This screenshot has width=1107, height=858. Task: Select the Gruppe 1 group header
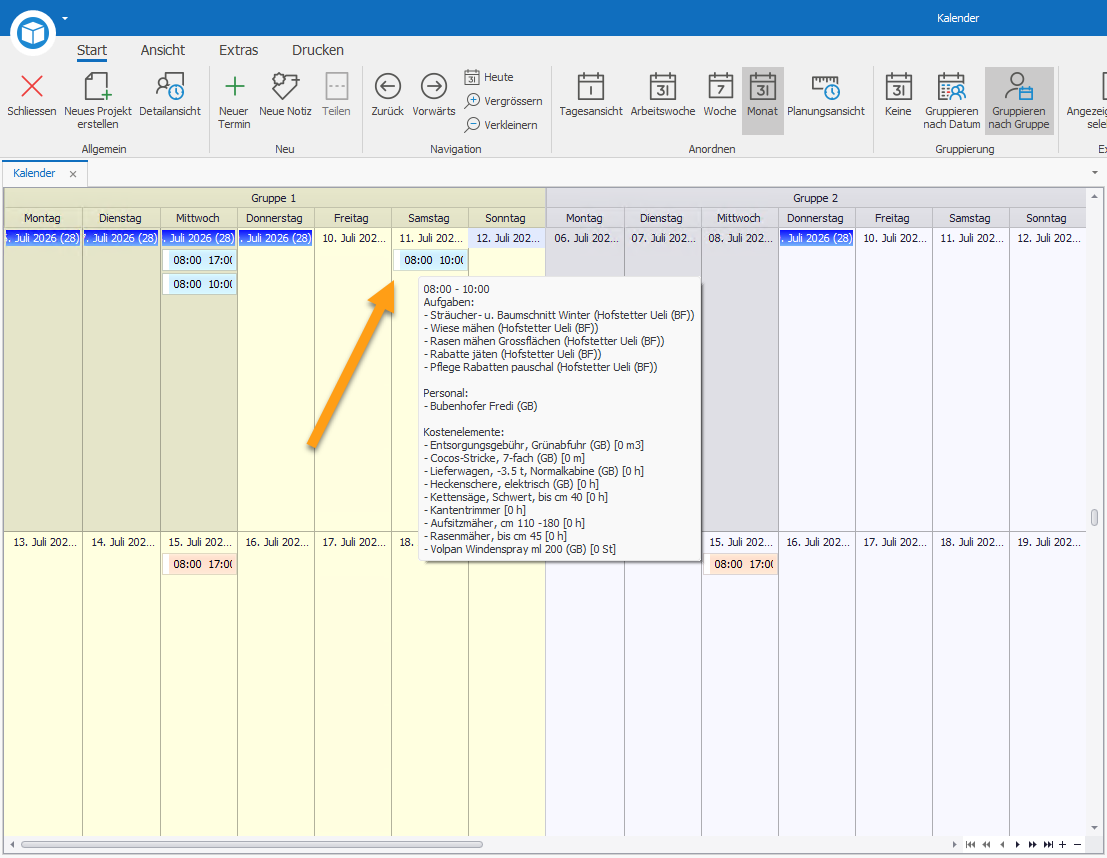click(x=274, y=198)
